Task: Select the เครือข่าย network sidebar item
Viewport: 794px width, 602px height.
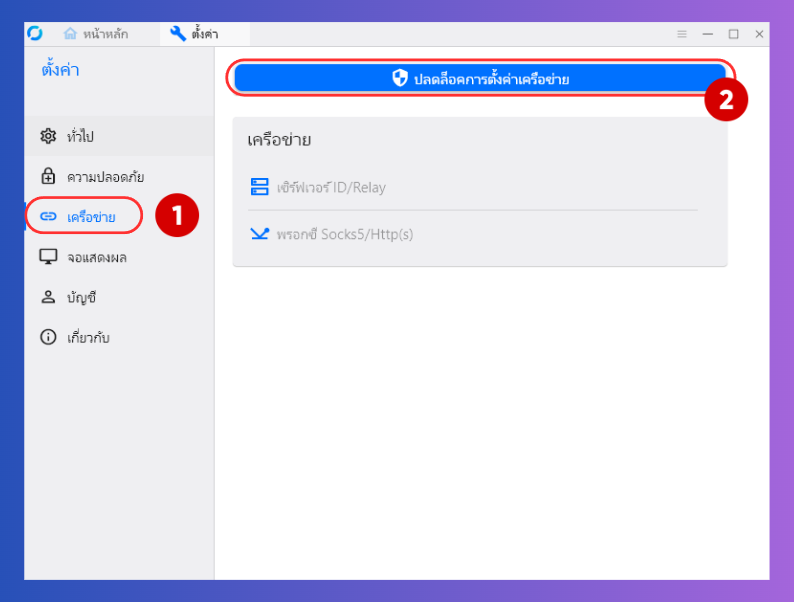Action: (119, 217)
